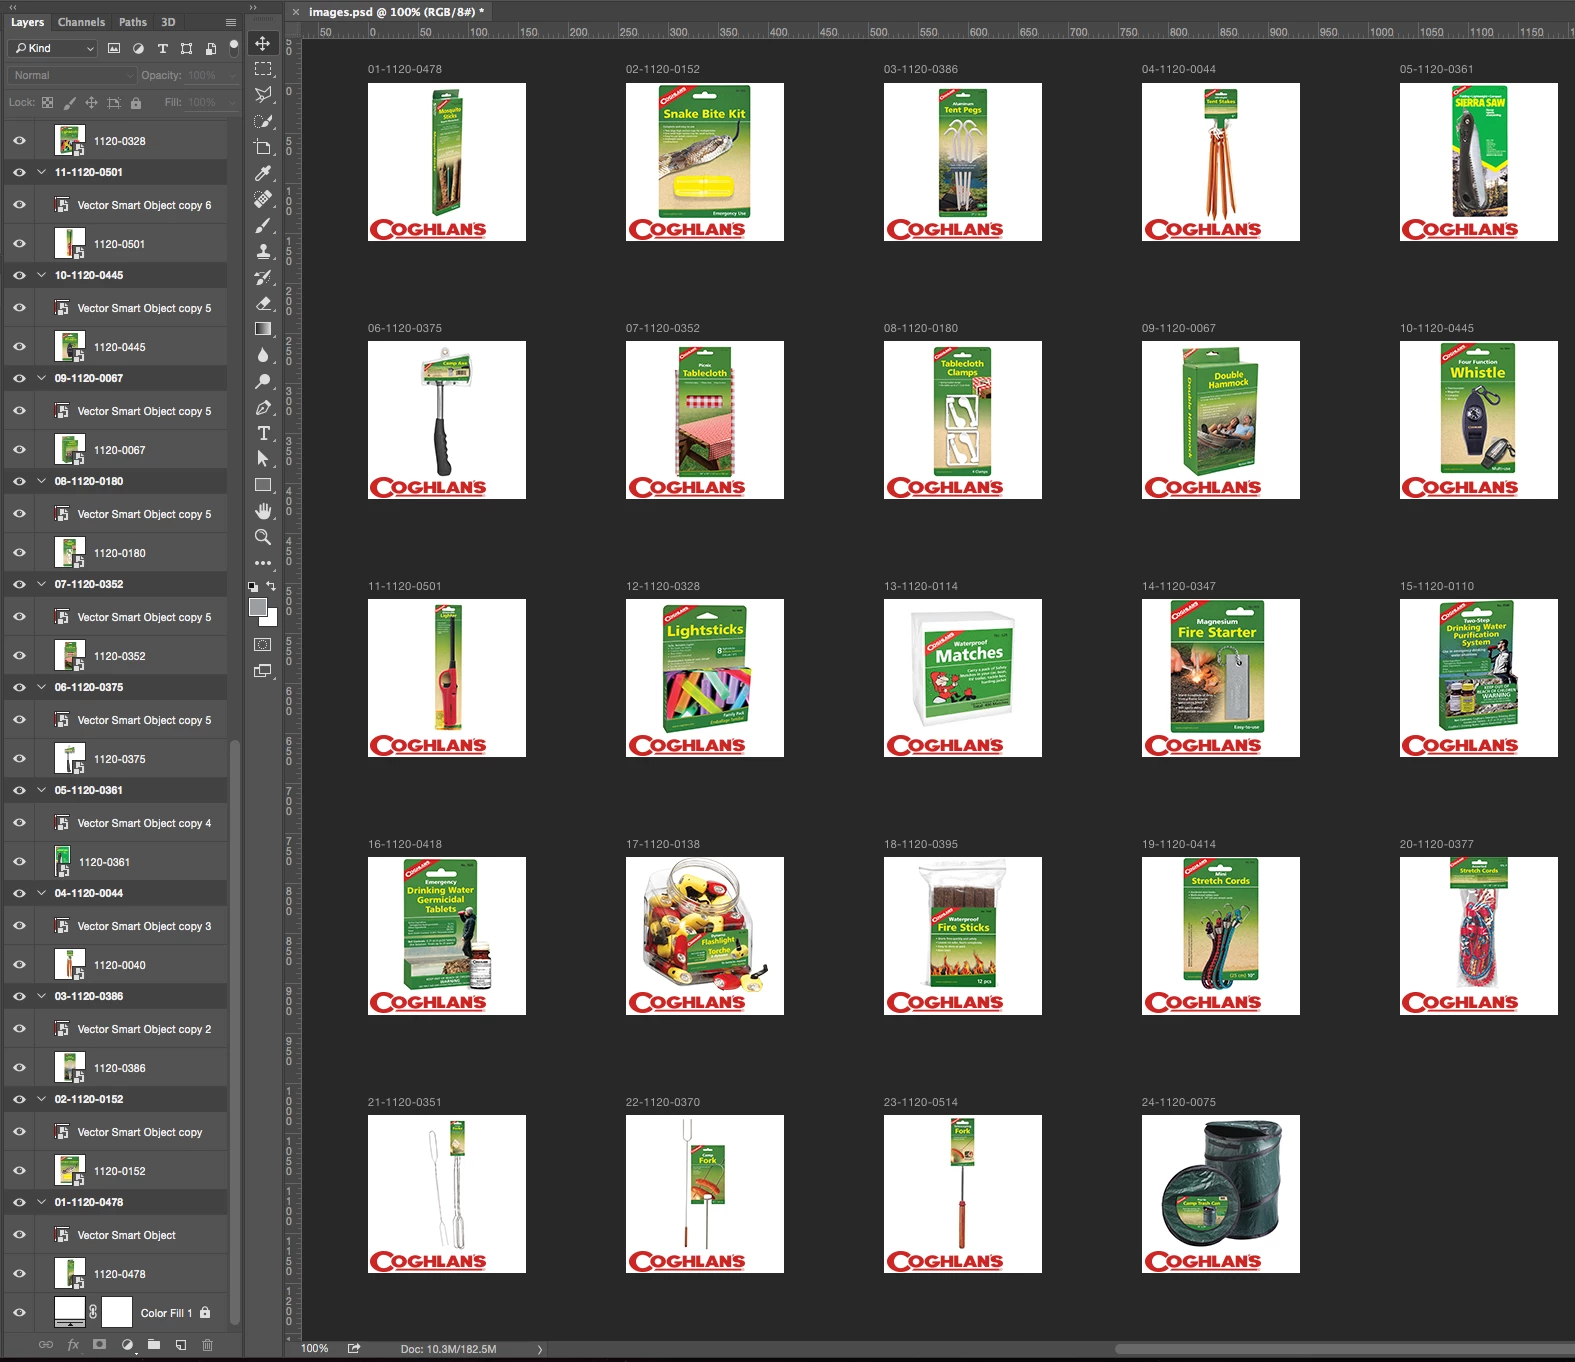Screen dimensions: 1575x1362
Task: Hide the 1120-0501 layer
Action: coord(19,243)
